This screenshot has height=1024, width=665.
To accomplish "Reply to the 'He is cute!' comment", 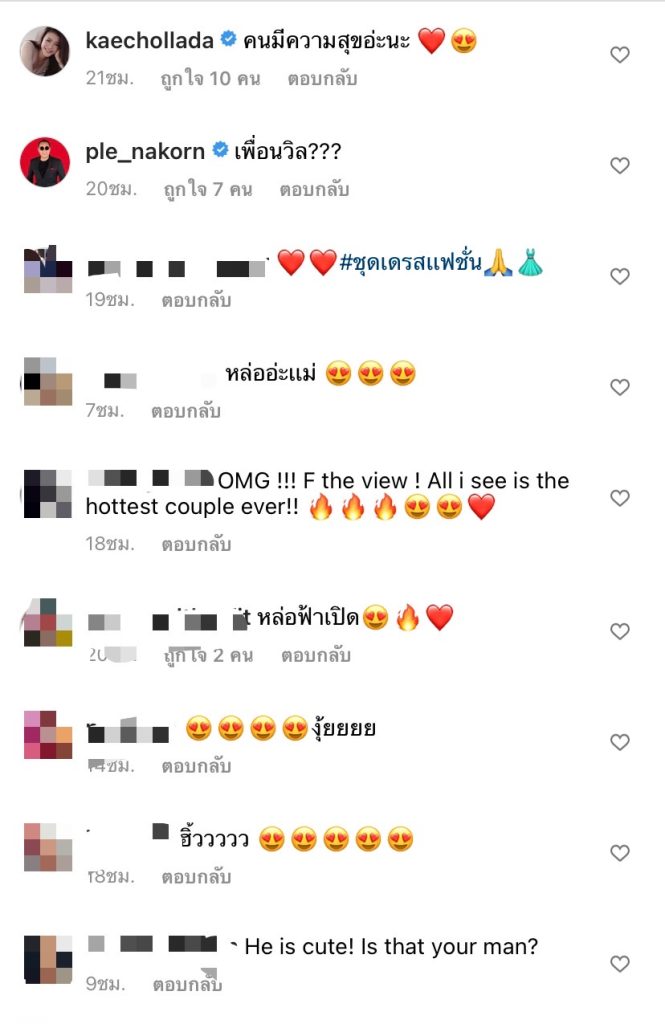I will click(x=187, y=984).
